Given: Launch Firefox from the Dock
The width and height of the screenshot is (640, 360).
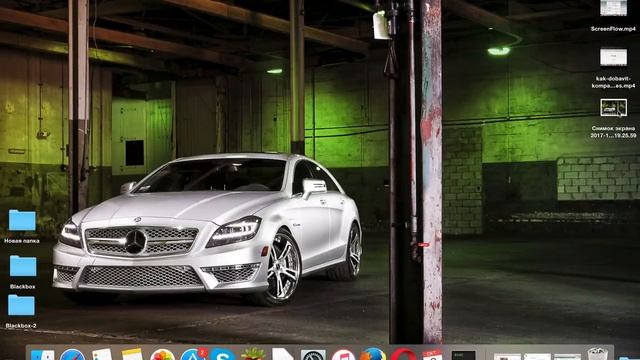Looking at the screenshot, I should click(x=372, y=354).
